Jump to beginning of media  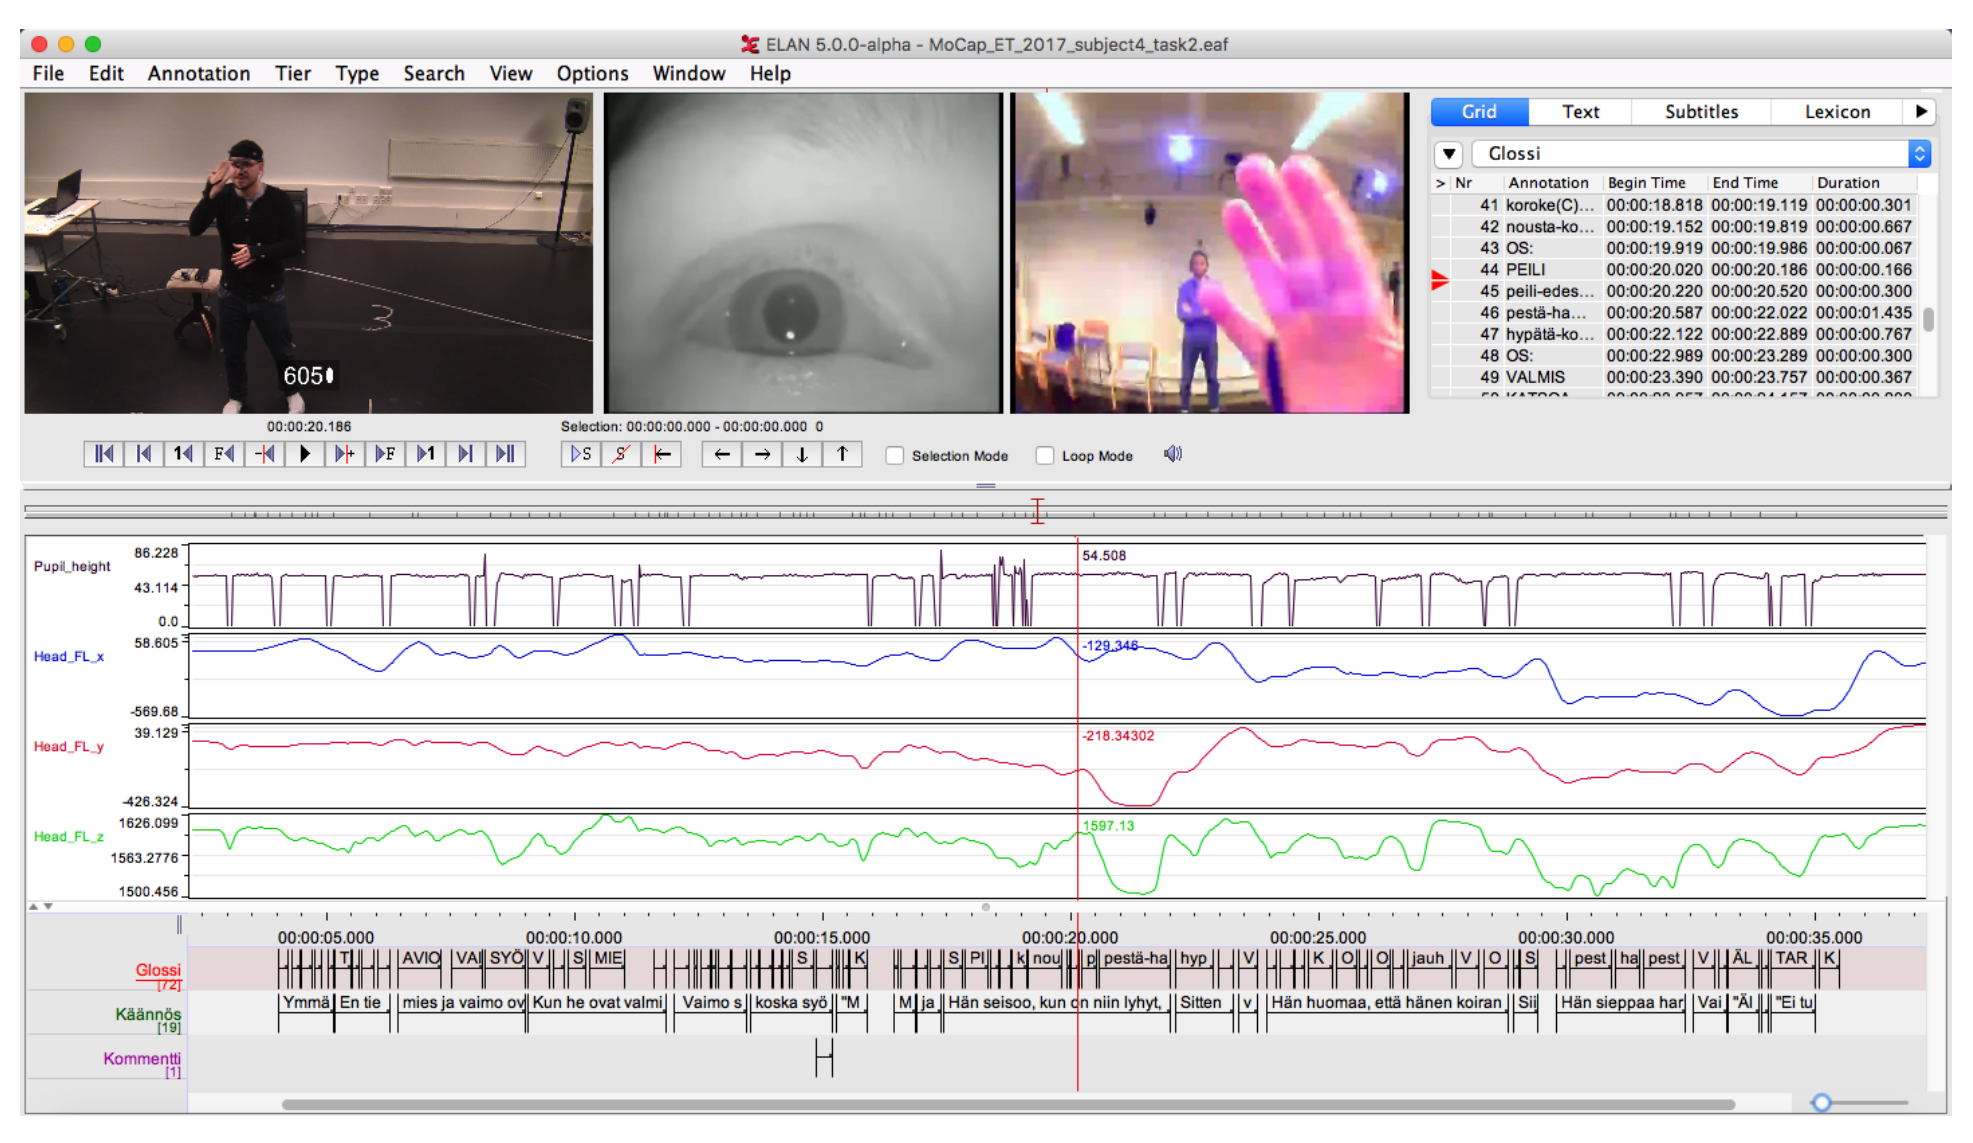[103, 454]
